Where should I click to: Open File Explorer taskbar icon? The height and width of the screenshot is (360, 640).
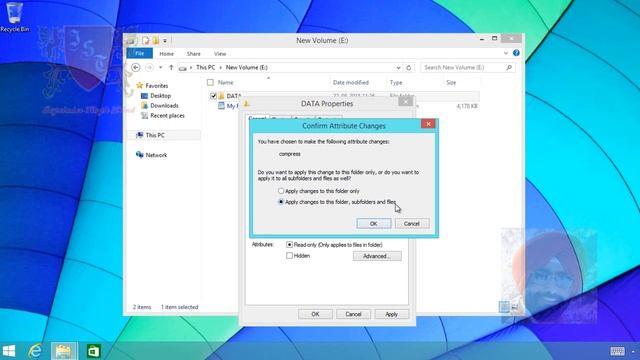[x=64, y=351]
